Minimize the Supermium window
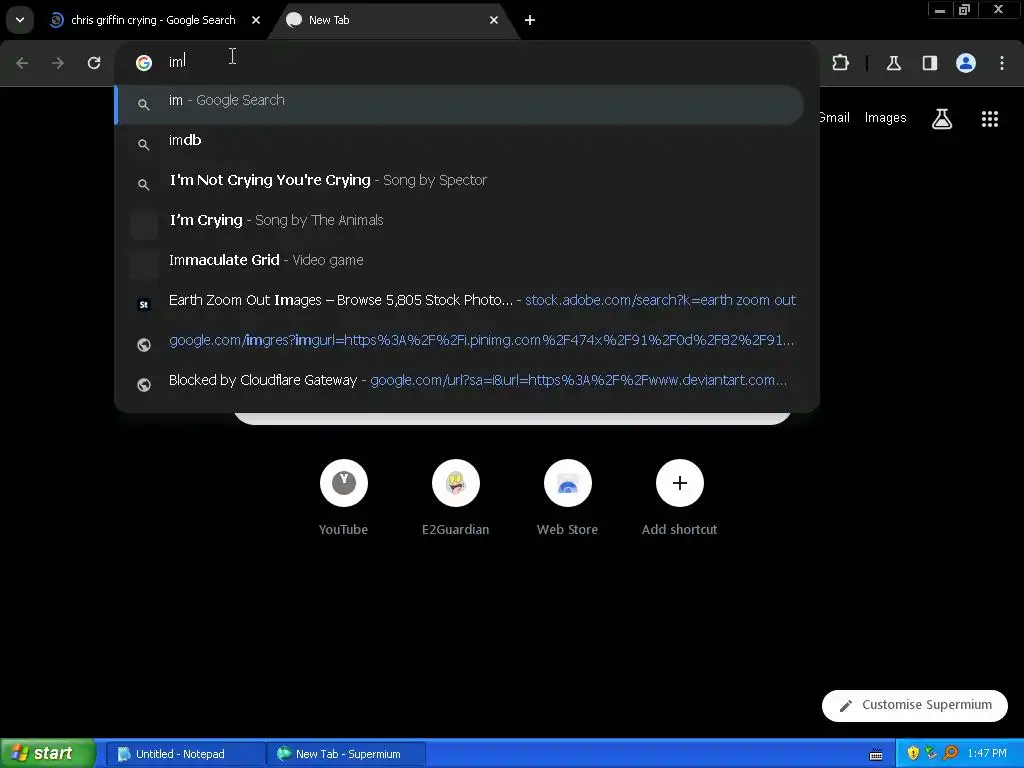The width and height of the screenshot is (1024, 768). coord(940,10)
